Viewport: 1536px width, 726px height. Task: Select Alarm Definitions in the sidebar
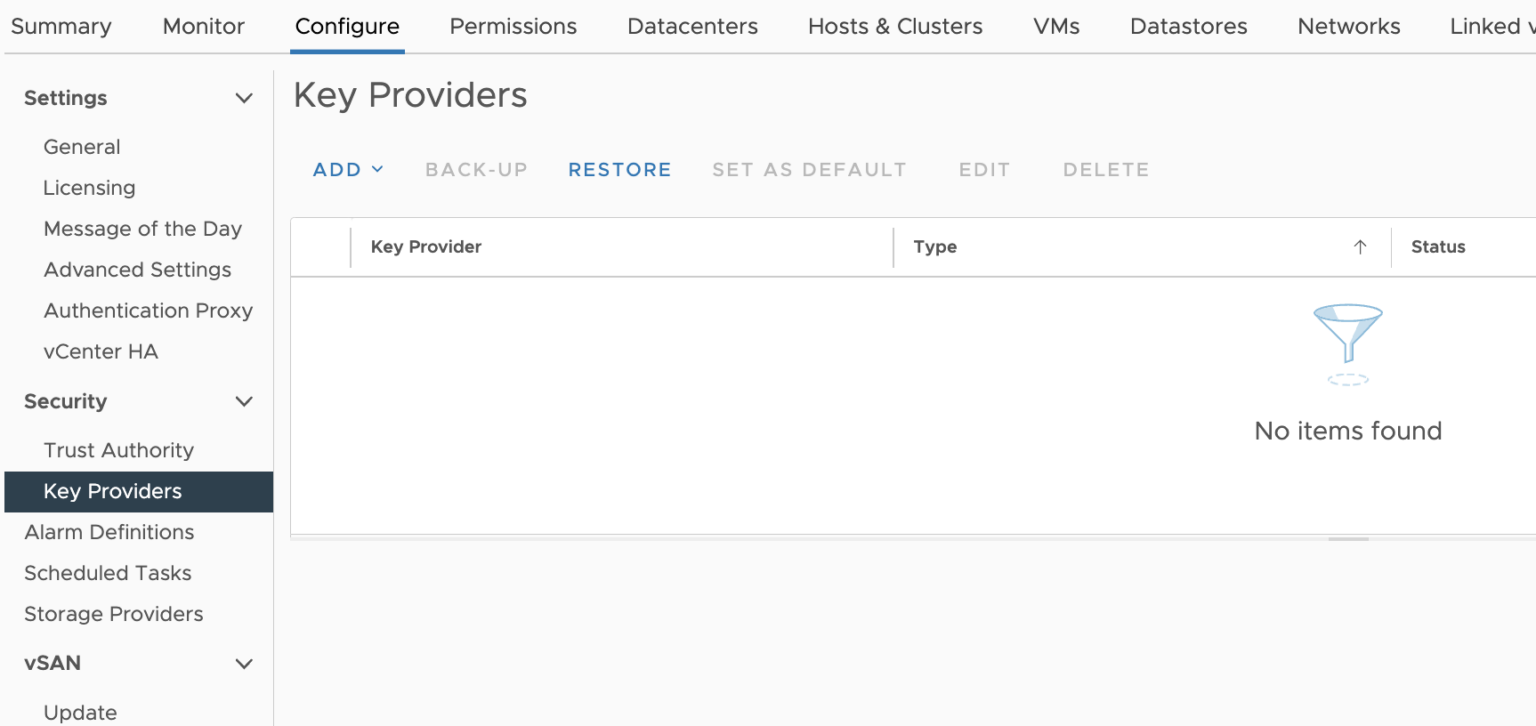pos(109,532)
